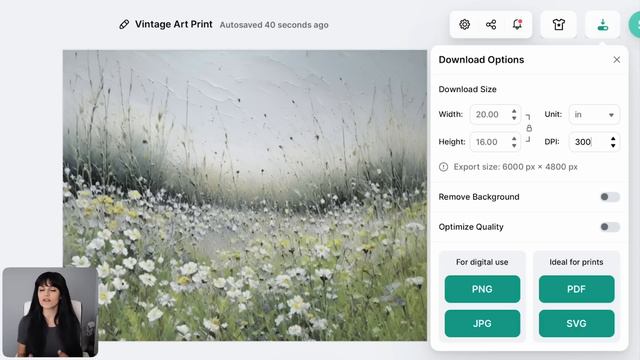This screenshot has width=640, height=360.
Task: Toggle Remove Background switch
Action: coord(610,197)
